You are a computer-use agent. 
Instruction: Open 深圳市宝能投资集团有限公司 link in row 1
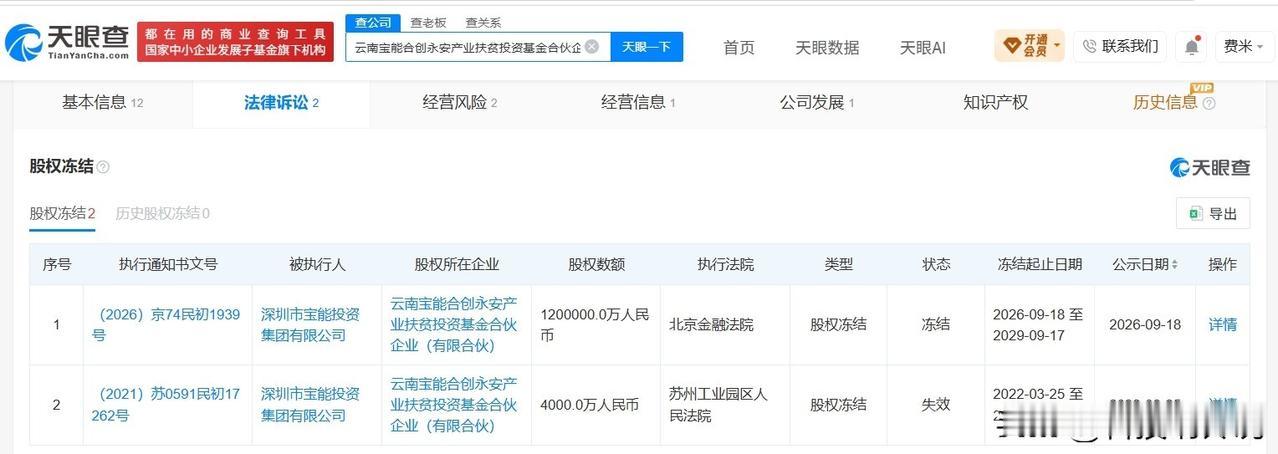pos(310,325)
